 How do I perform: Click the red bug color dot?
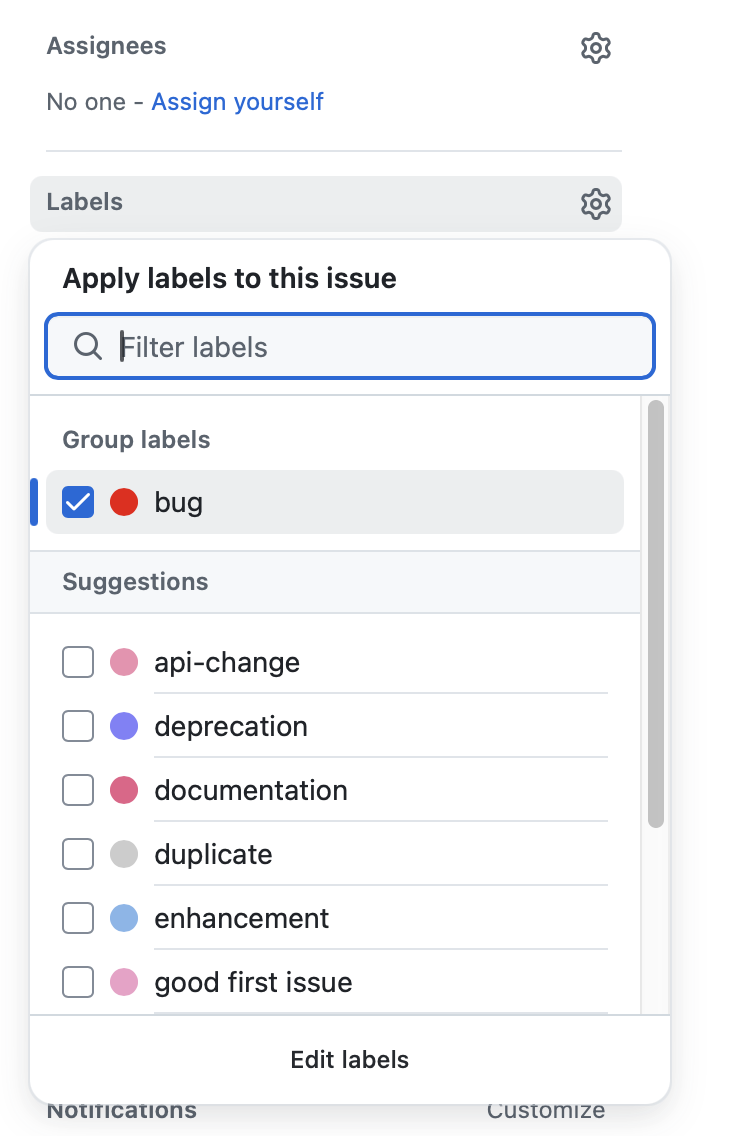click(124, 502)
